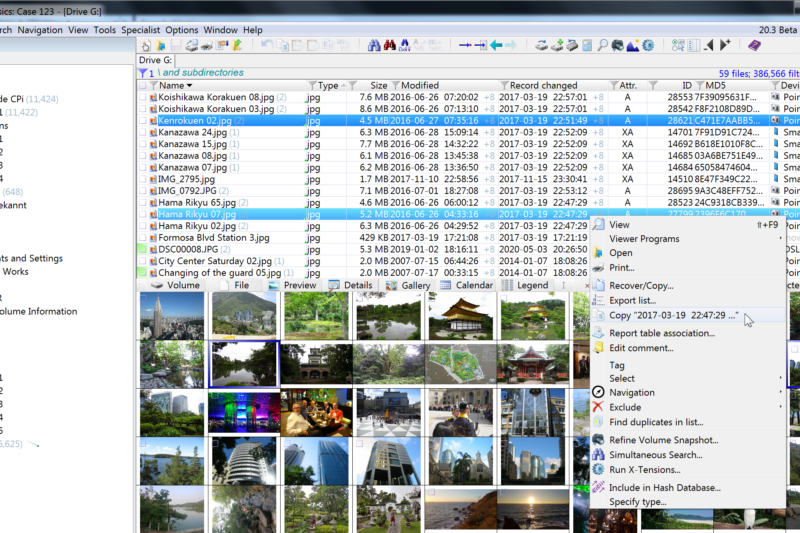
Task: Click the Name column sort arrow
Action: (x=189, y=86)
